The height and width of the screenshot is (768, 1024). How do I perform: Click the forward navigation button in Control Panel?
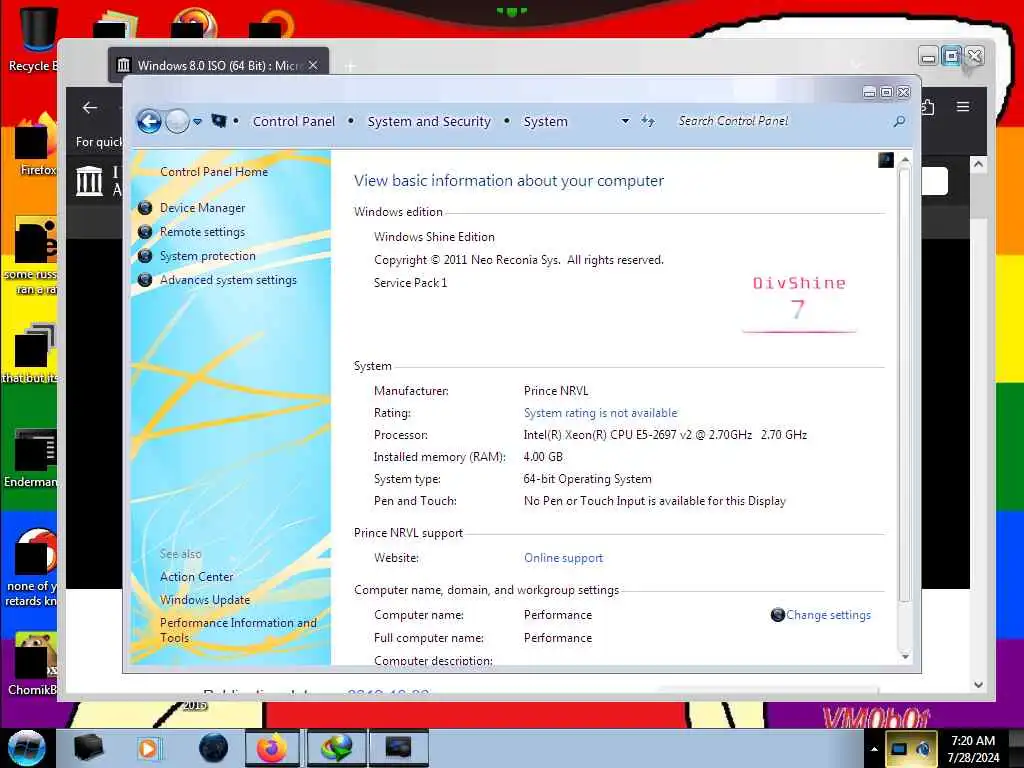pyautogui.click(x=177, y=121)
